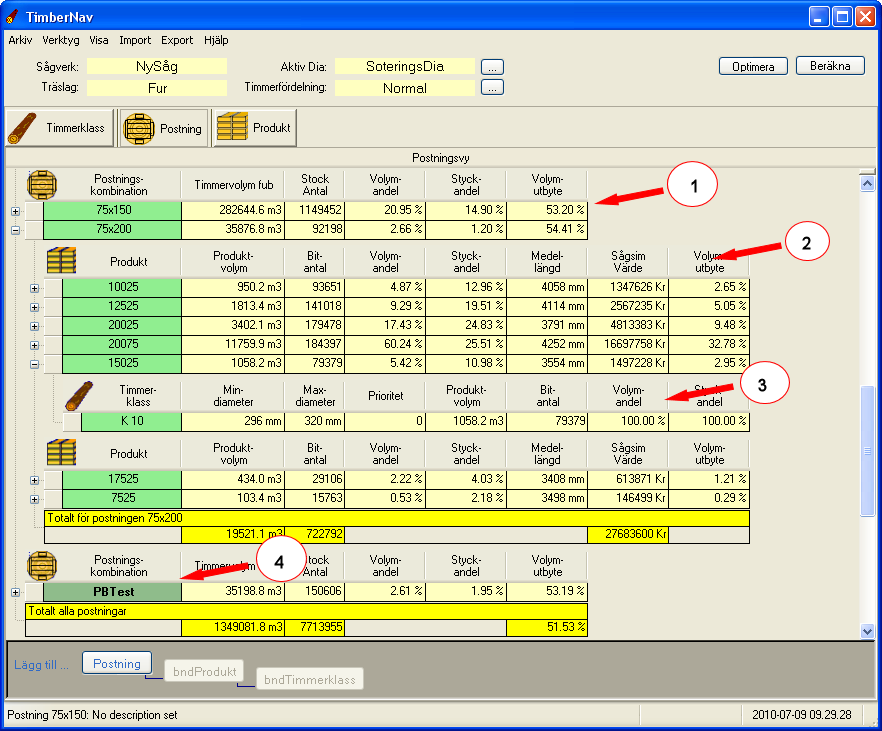
Task: Click the 282644.6 m3 timber volume cell
Action: coord(233,211)
